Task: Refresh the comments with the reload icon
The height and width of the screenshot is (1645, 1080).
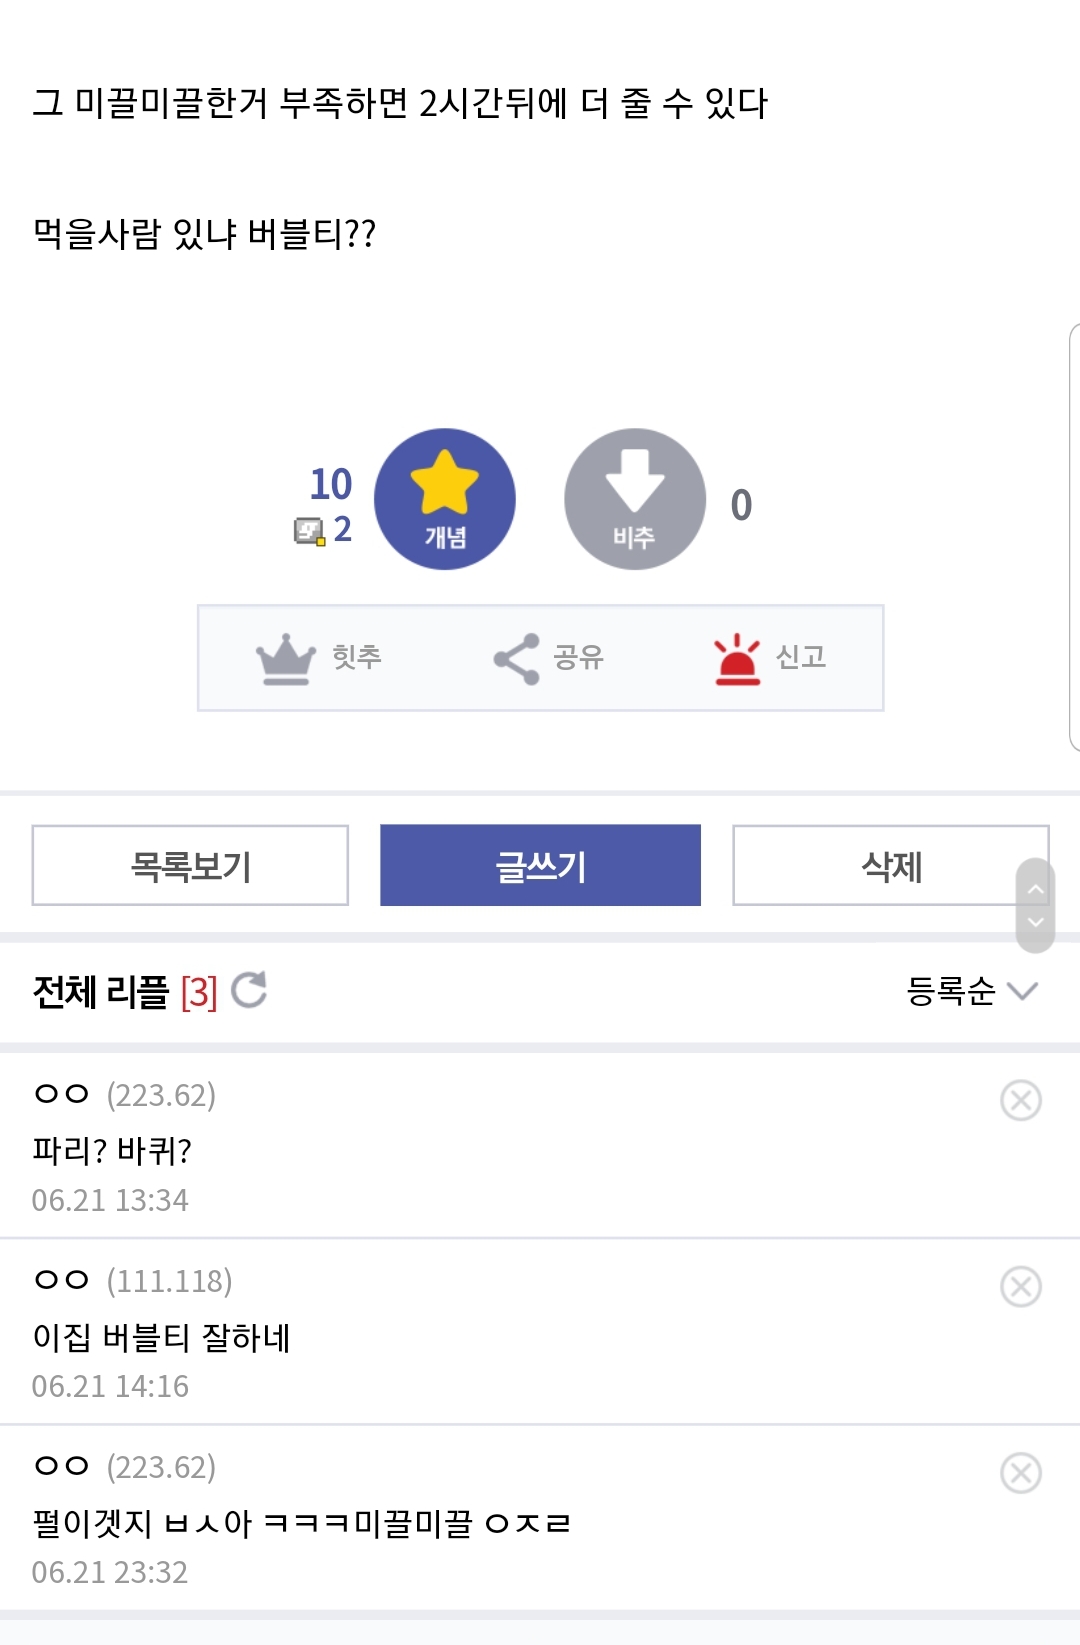Action: (249, 990)
